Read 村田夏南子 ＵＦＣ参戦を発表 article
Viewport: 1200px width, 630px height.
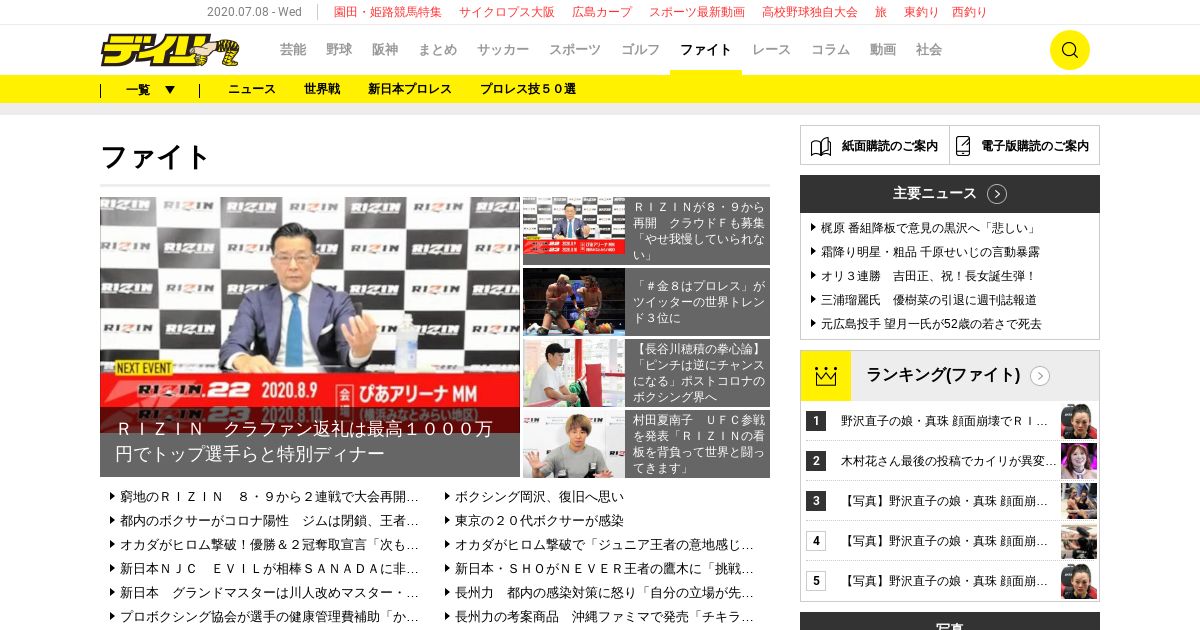point(699,444)
